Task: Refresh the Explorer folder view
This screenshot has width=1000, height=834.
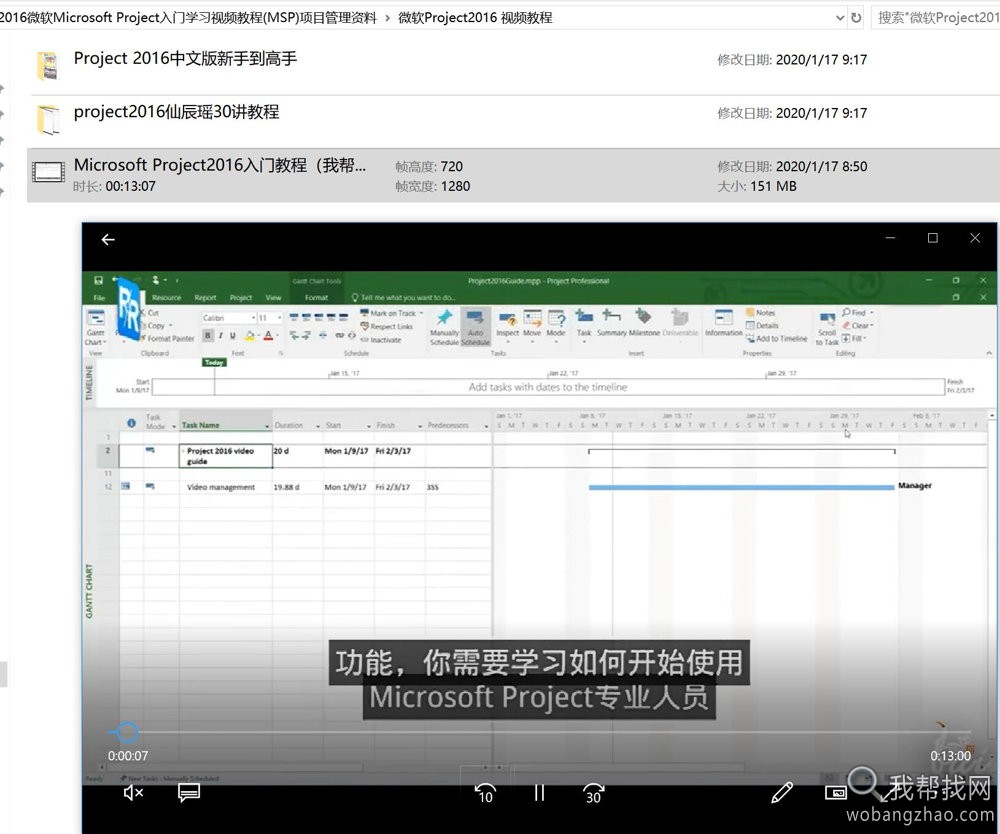Action: pos(857,18)
